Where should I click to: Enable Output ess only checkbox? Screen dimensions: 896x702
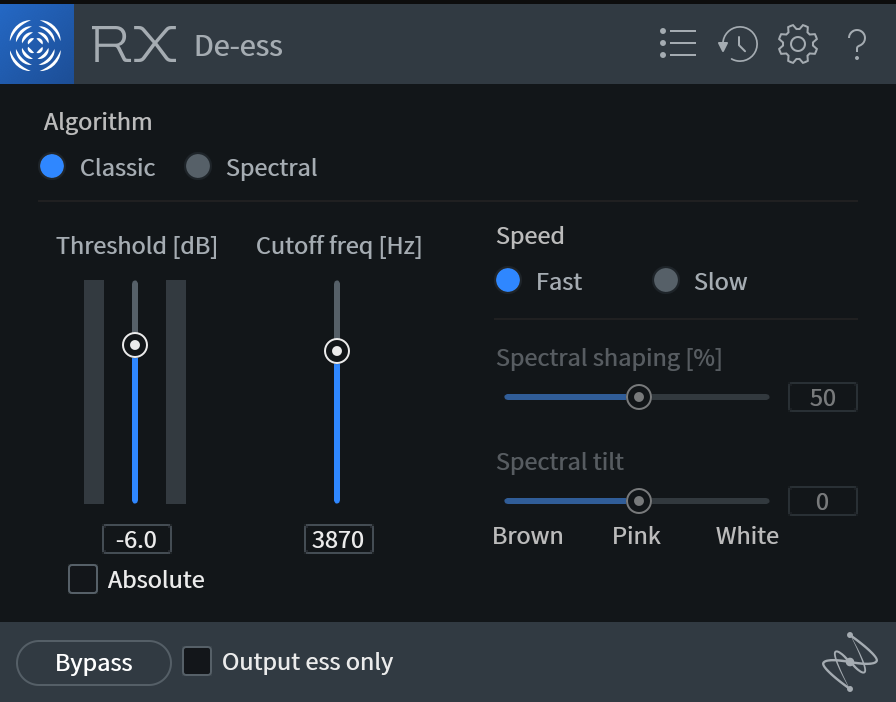[197, 661]
